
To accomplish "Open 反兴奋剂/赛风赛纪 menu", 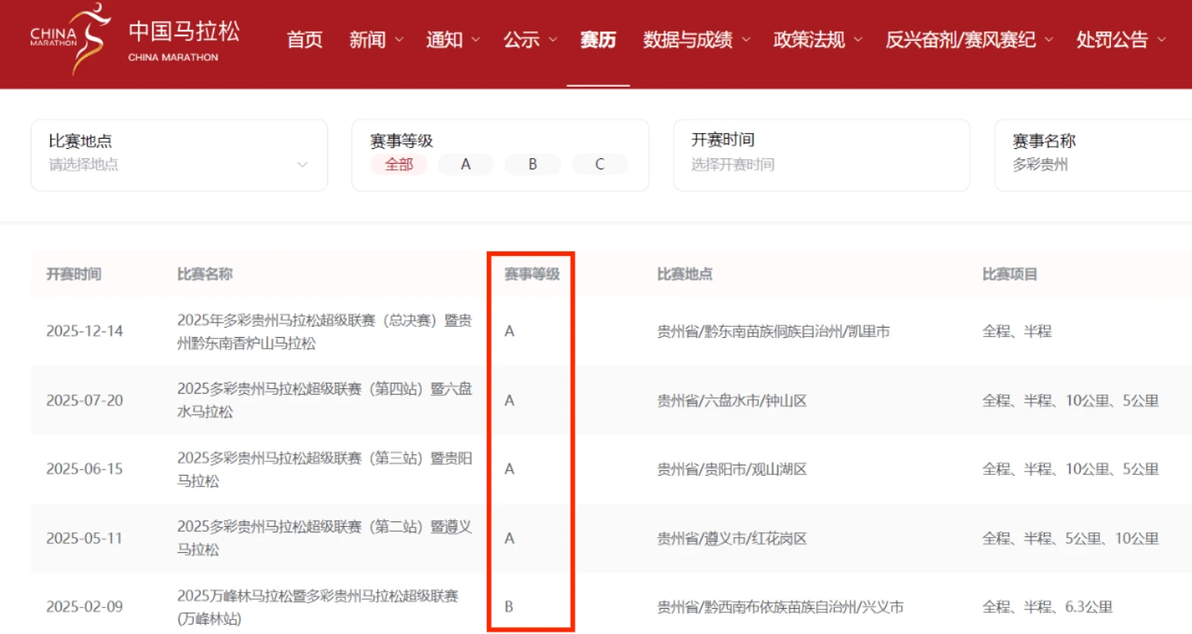I will (x=969, y=40).
